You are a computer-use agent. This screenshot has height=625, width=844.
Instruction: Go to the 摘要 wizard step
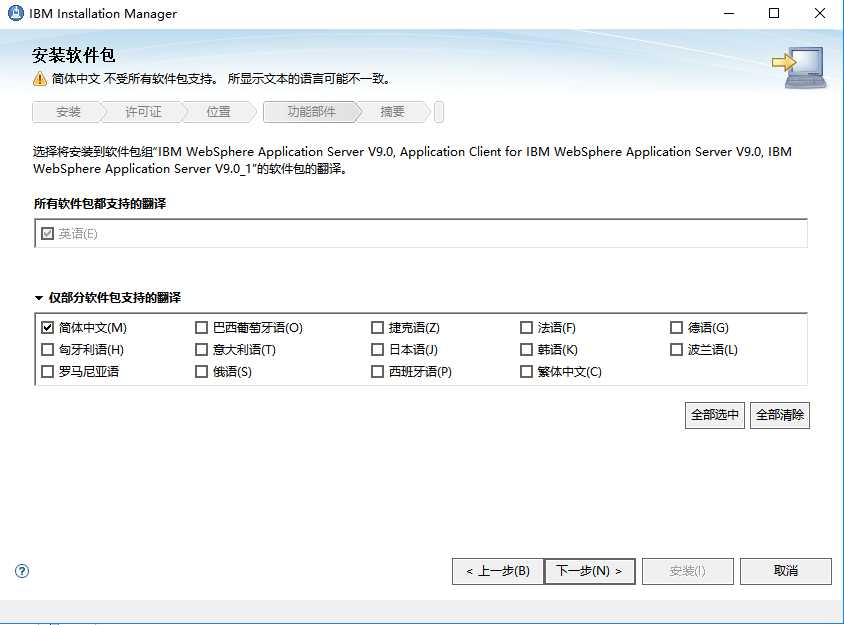[x=392, y=112]
